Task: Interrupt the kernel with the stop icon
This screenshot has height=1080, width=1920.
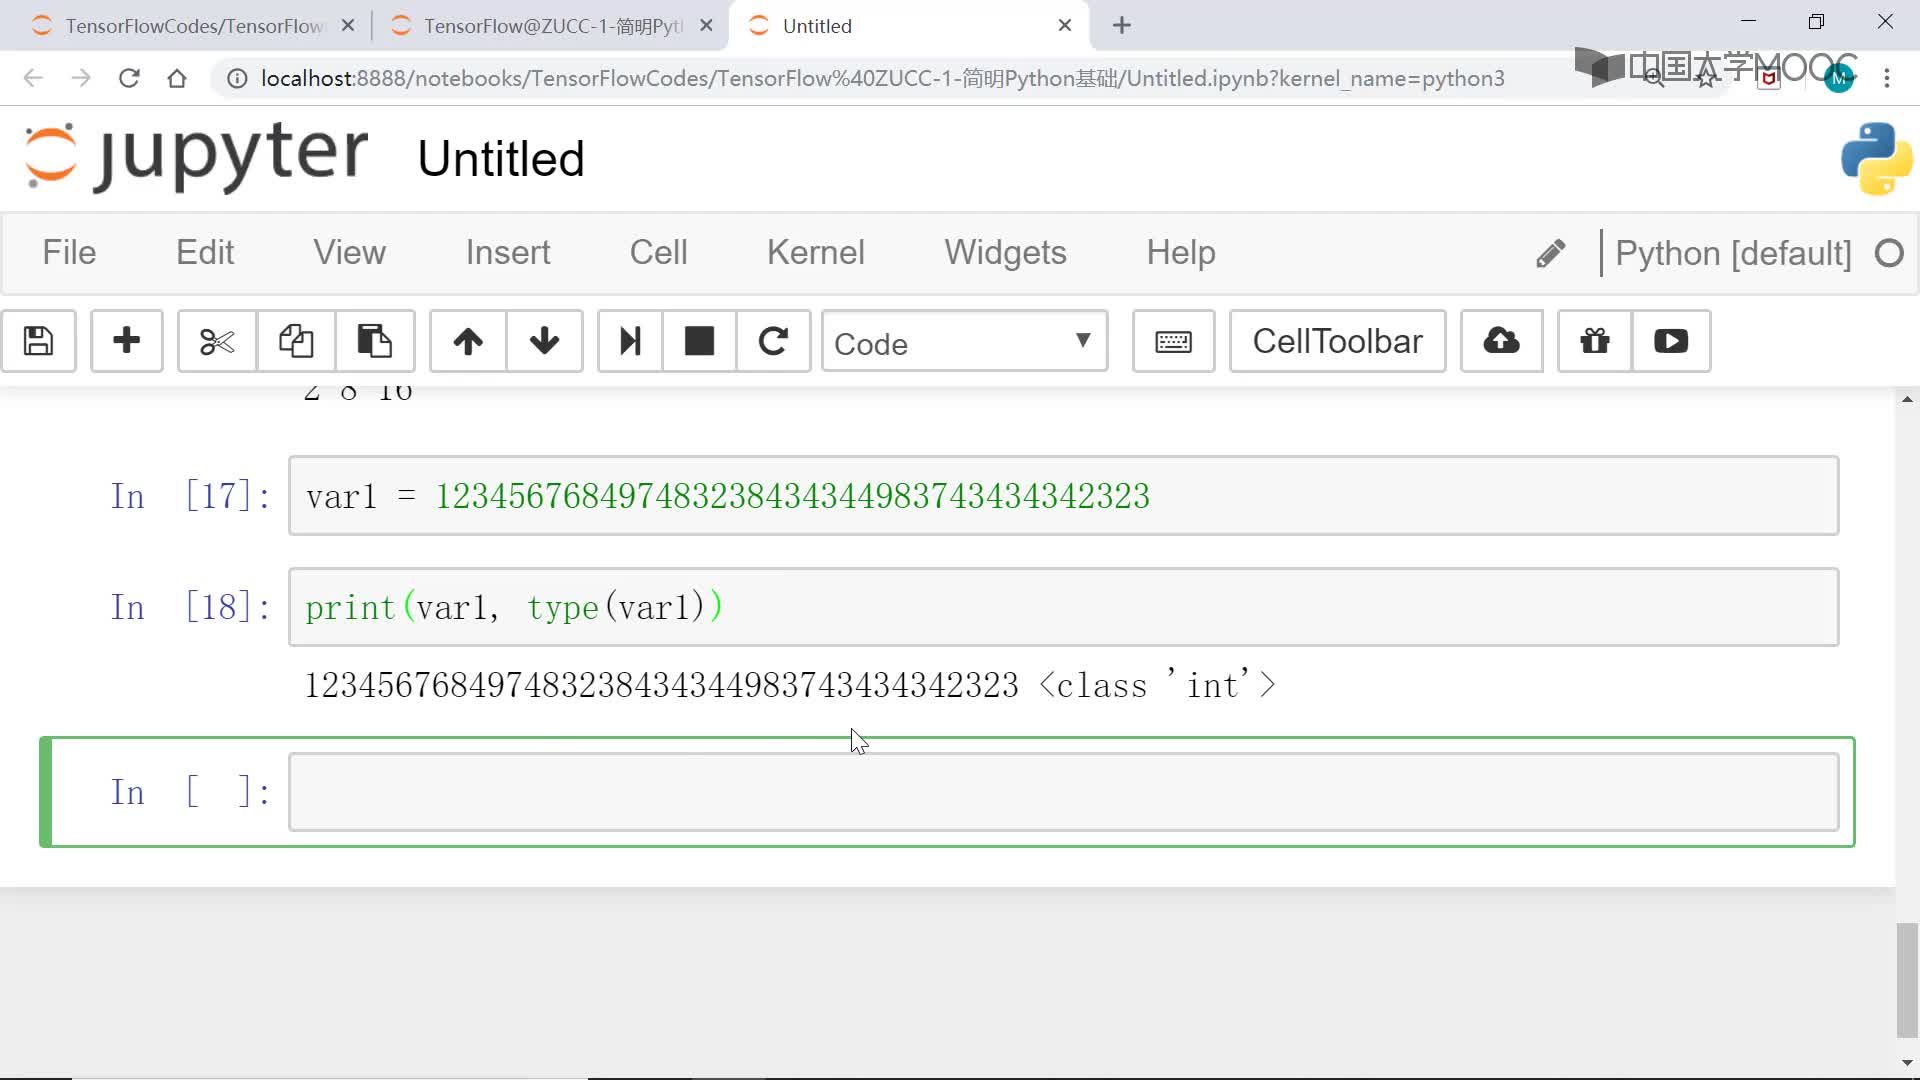Action: coord(699,341)
